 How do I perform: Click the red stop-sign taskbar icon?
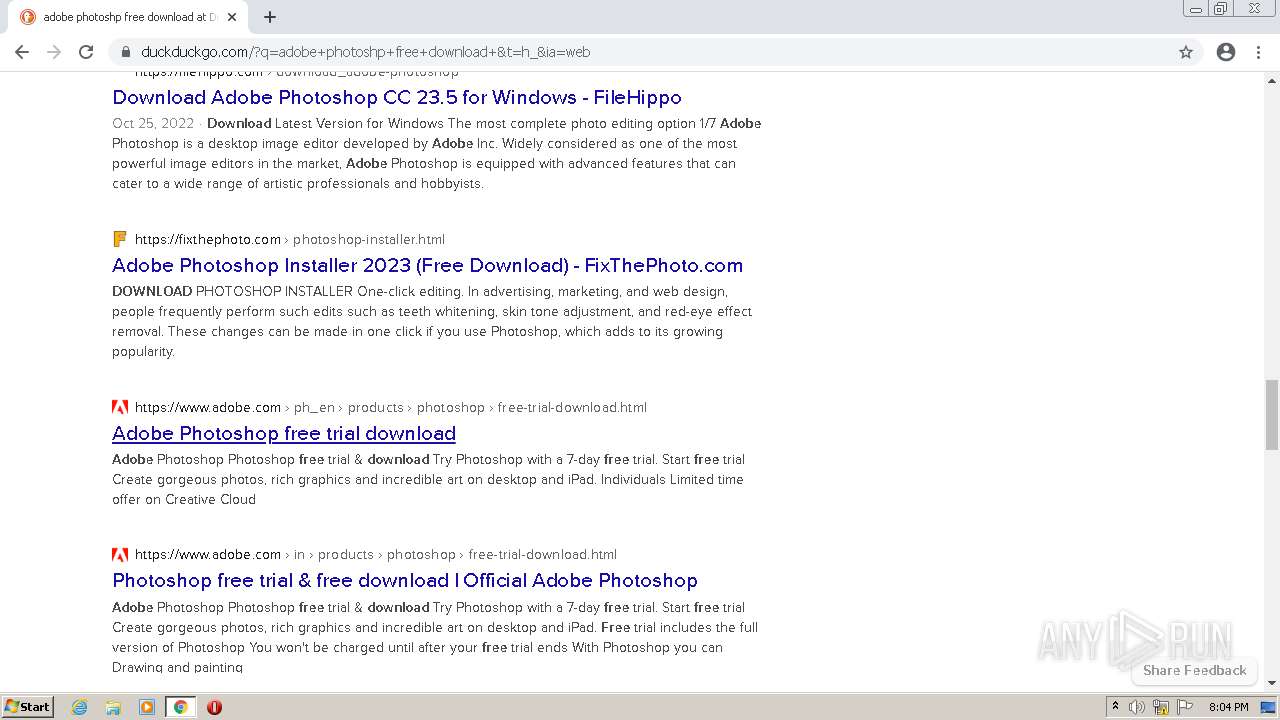point(214,707)
